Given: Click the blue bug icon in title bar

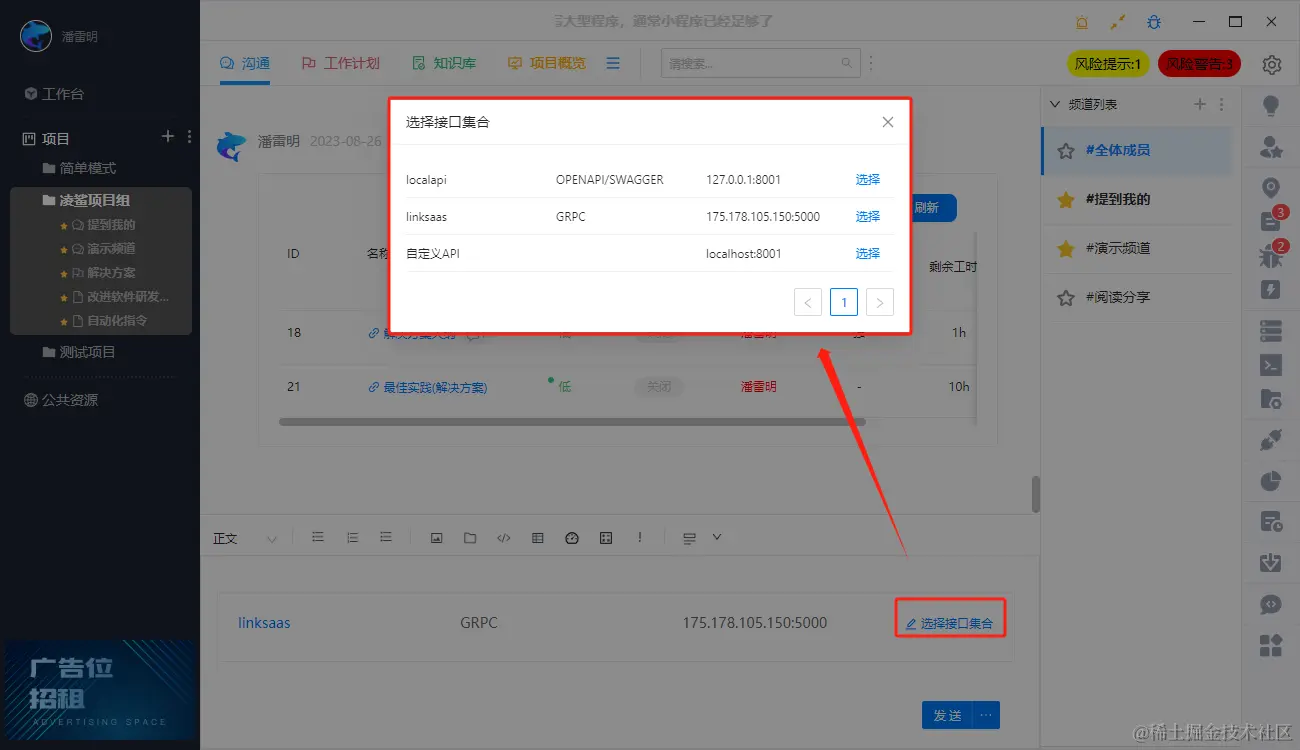Looking at the screenshot, I should pyautogui.click(x=1154, y=22).
